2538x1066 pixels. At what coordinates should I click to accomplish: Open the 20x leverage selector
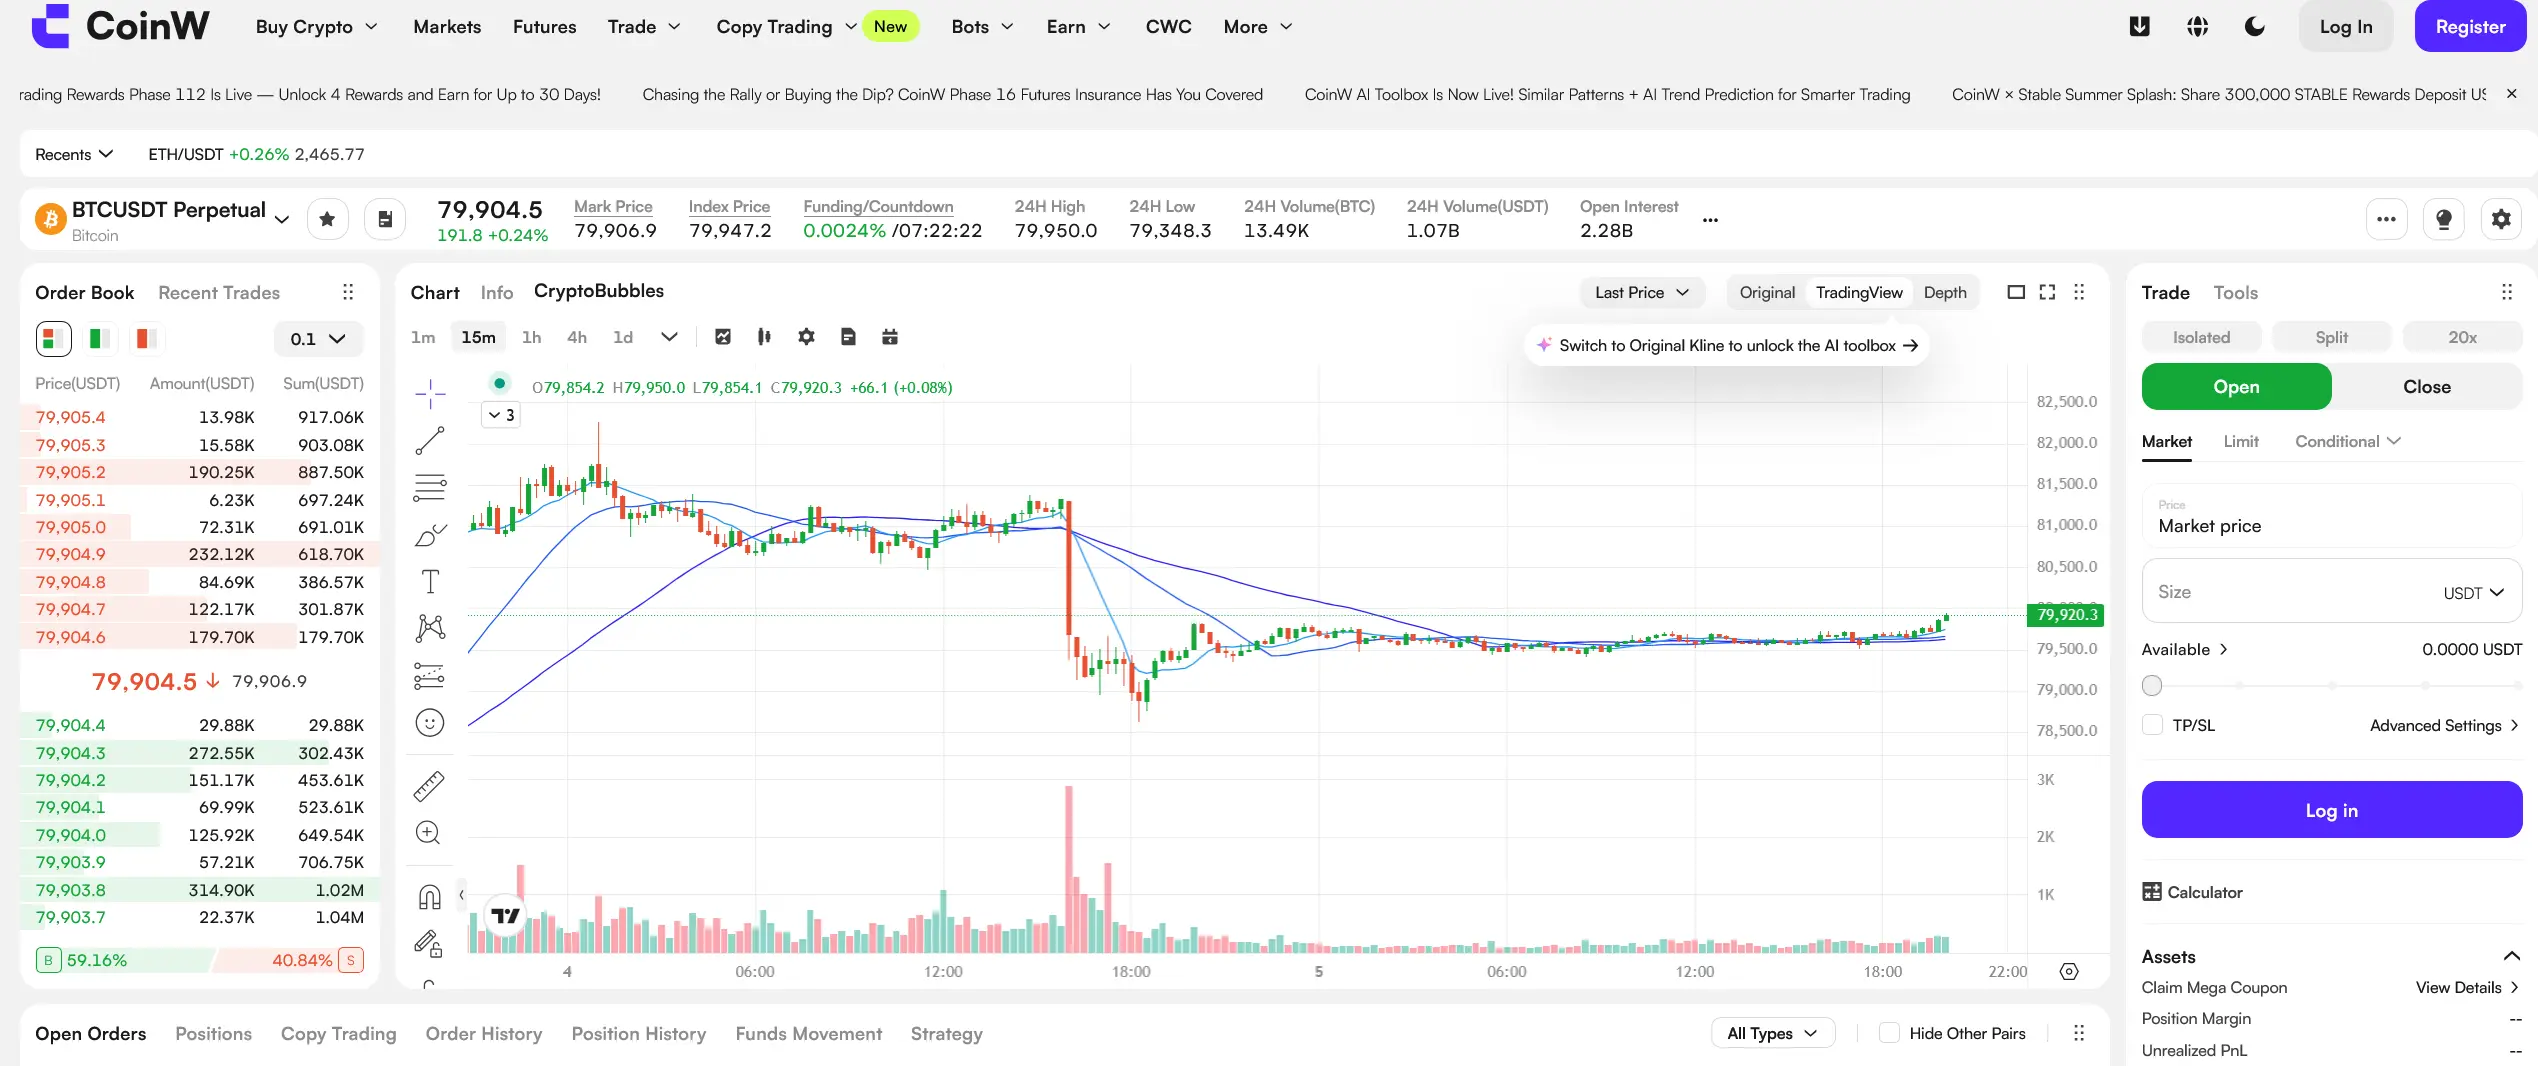tap(2462, 337)
